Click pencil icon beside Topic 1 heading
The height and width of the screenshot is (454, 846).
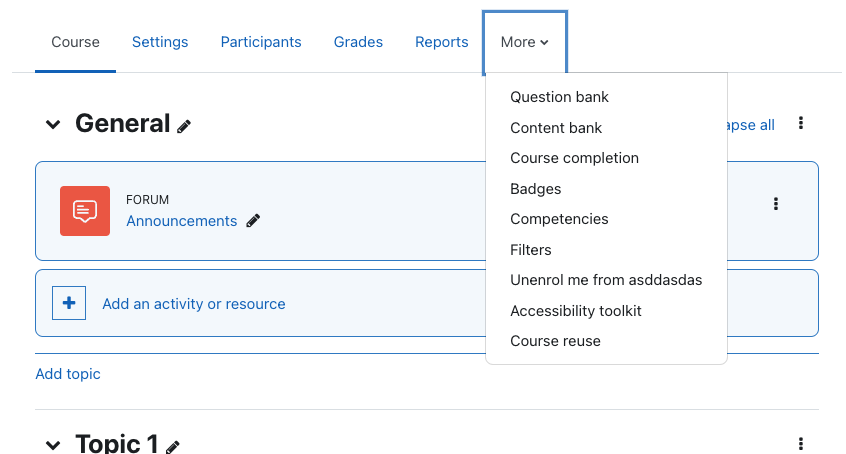[173, 447]
